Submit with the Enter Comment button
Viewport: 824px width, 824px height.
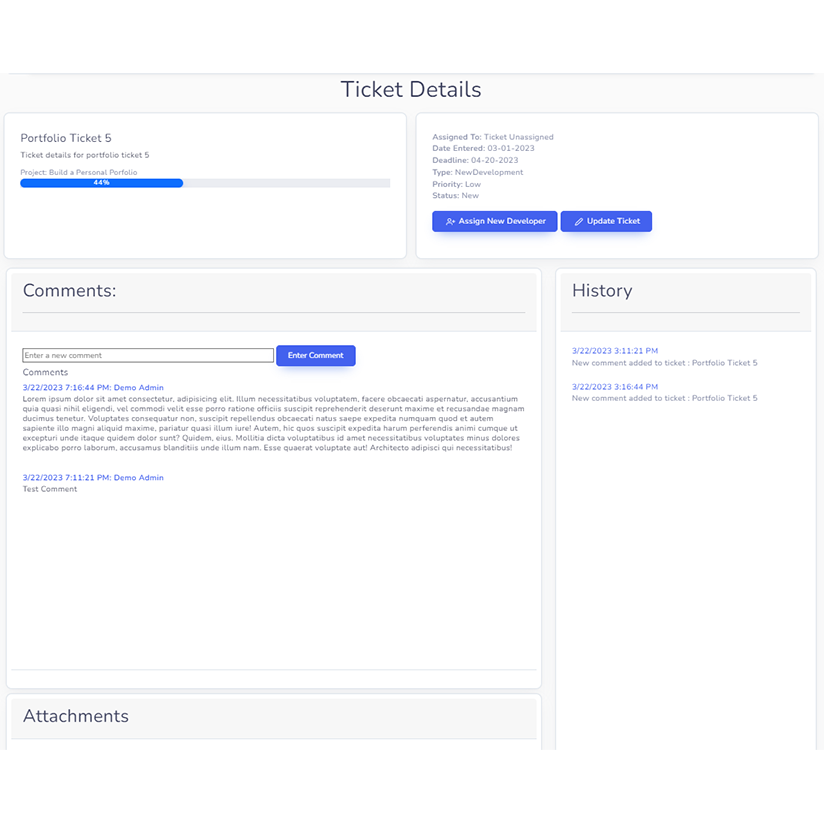pyautogui.click(x=316, y=356)
